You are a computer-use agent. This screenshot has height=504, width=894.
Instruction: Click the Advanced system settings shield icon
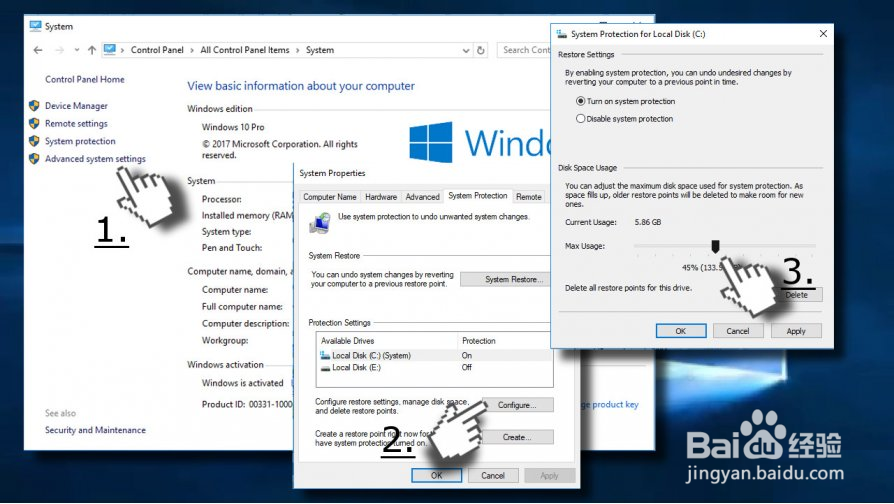tap(34, 158)
